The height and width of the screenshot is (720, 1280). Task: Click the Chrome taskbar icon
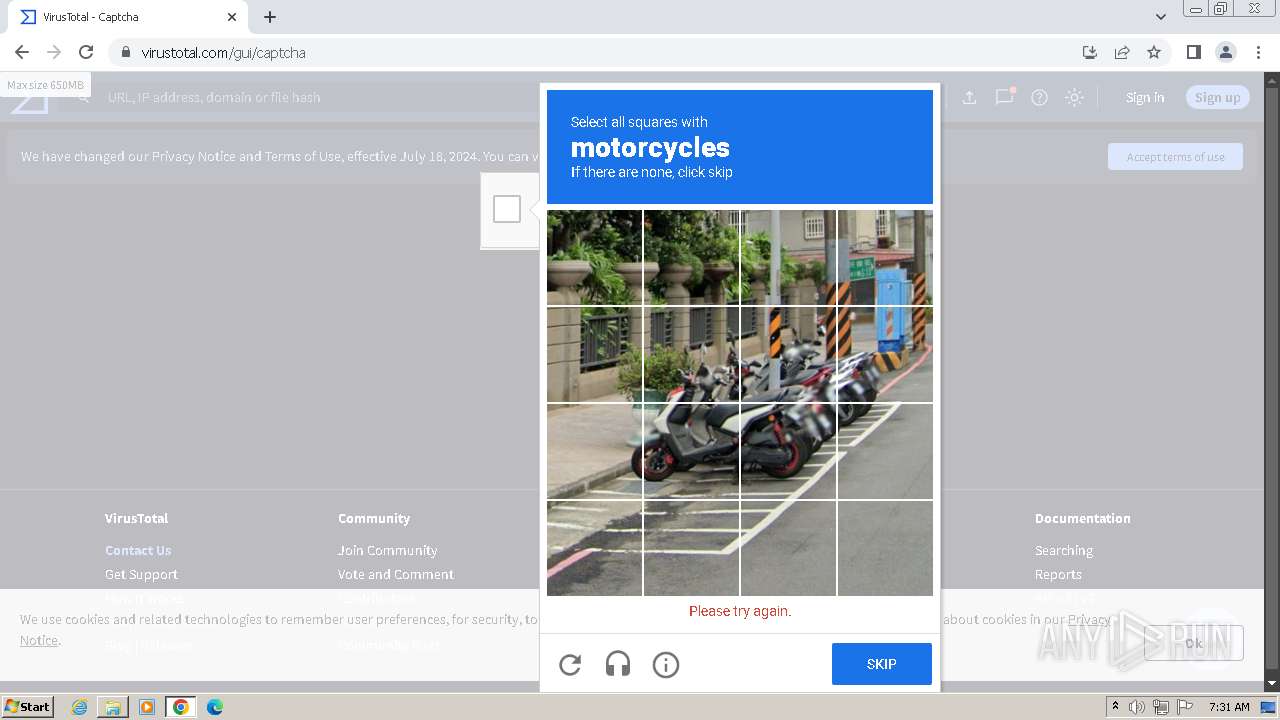coord(181,707)
